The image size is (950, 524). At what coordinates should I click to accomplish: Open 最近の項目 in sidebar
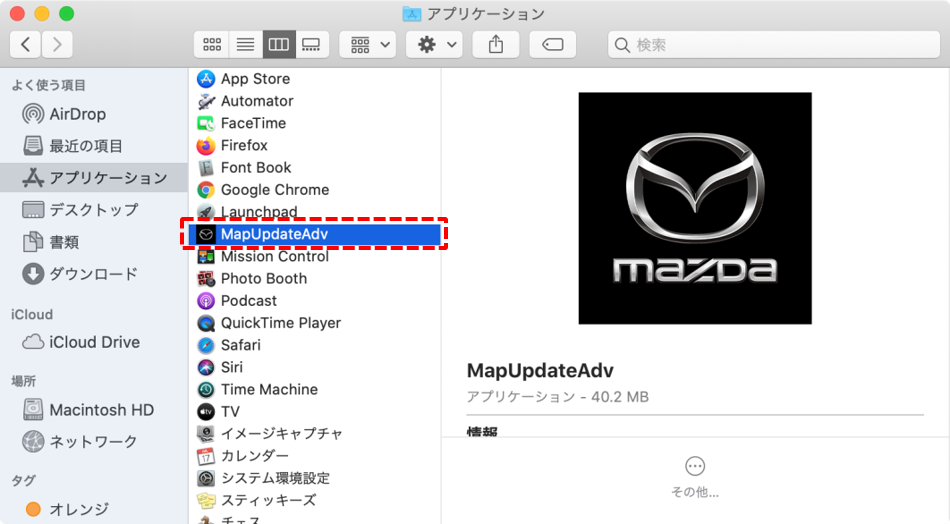pyautogui.click(x=94, y=146)
